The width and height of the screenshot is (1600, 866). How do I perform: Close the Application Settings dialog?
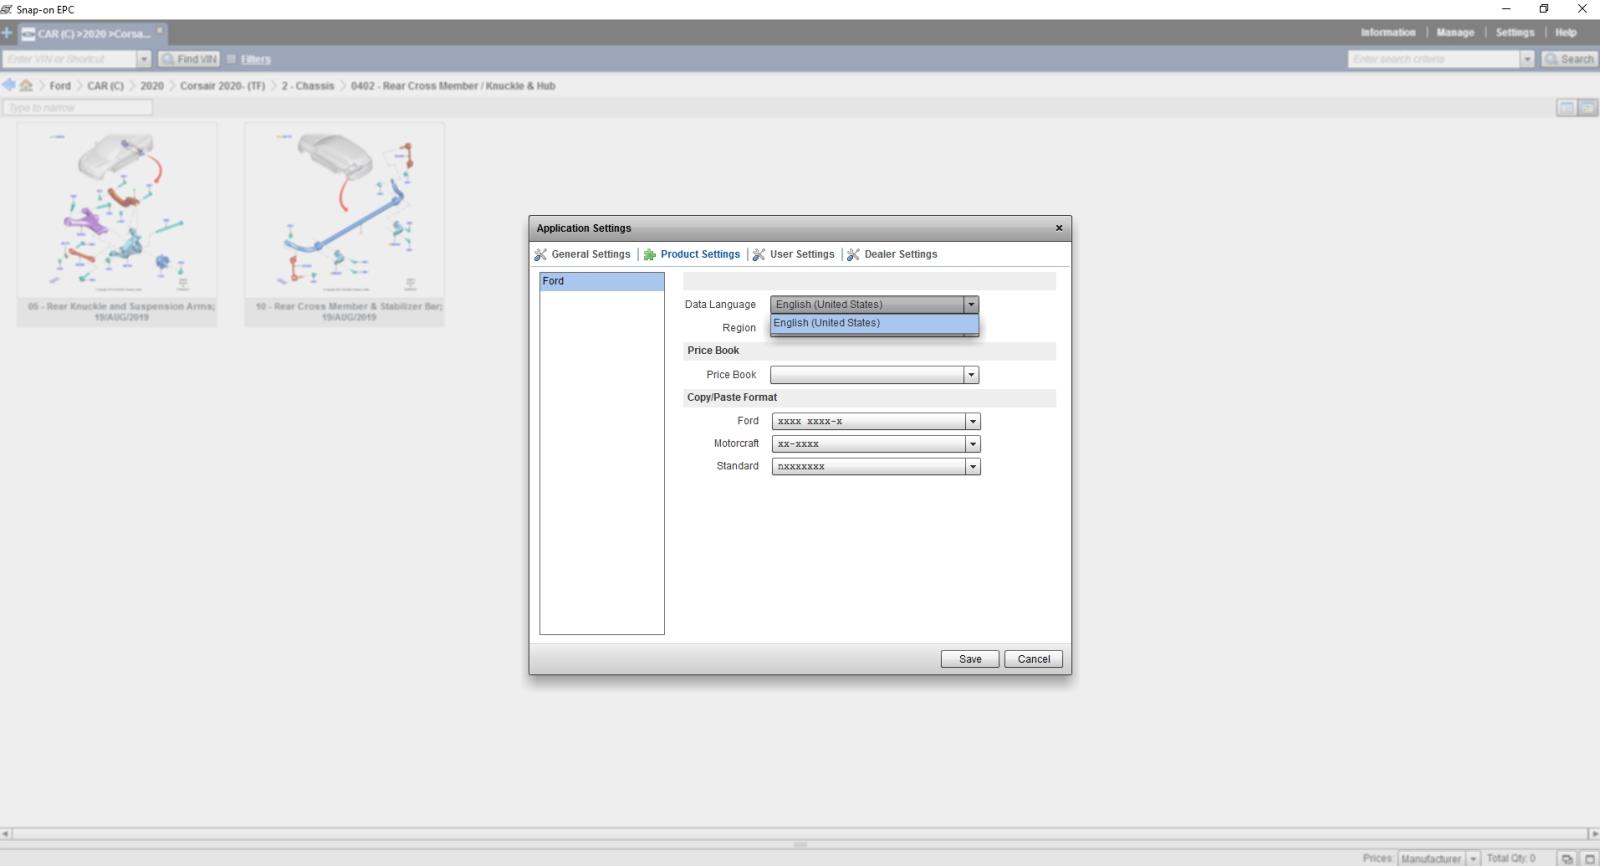click(1059, 228)
